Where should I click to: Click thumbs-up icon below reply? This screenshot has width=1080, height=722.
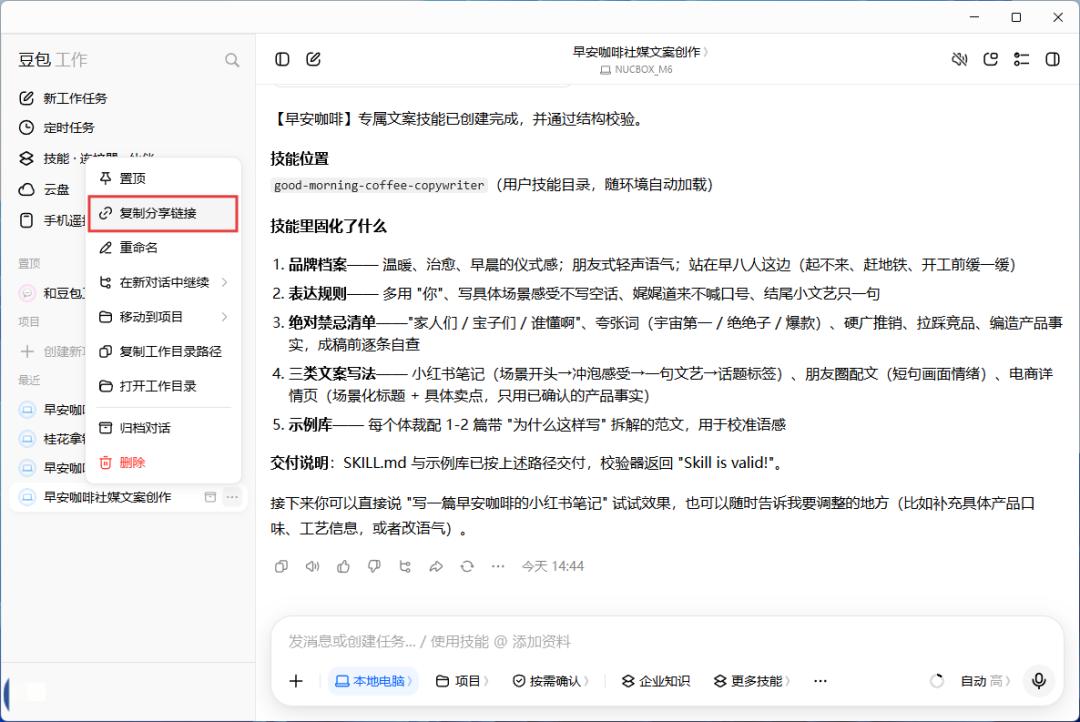coord(343,566)
